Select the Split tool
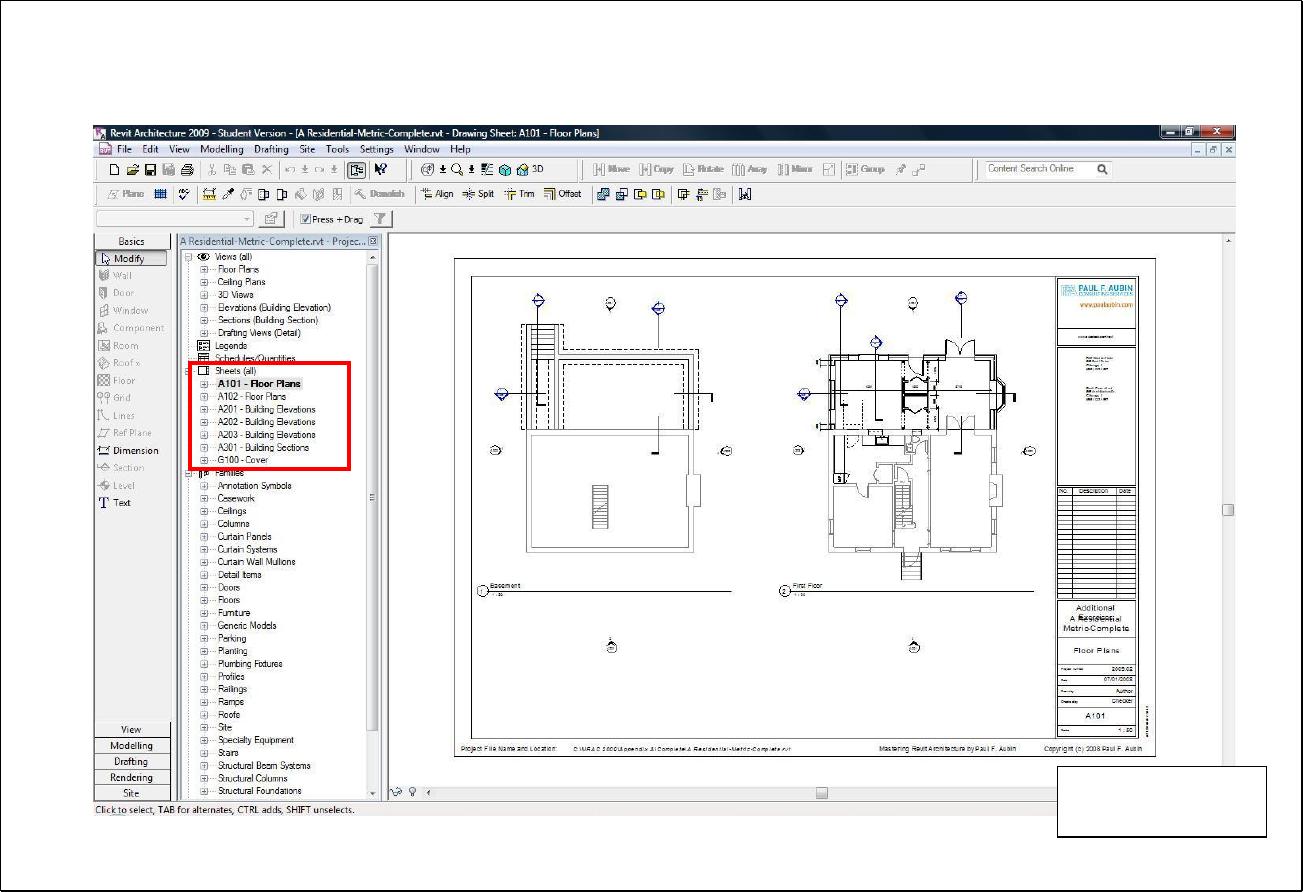The height and width of the screenshot is (892, 1303). click(x=478, y=194)
